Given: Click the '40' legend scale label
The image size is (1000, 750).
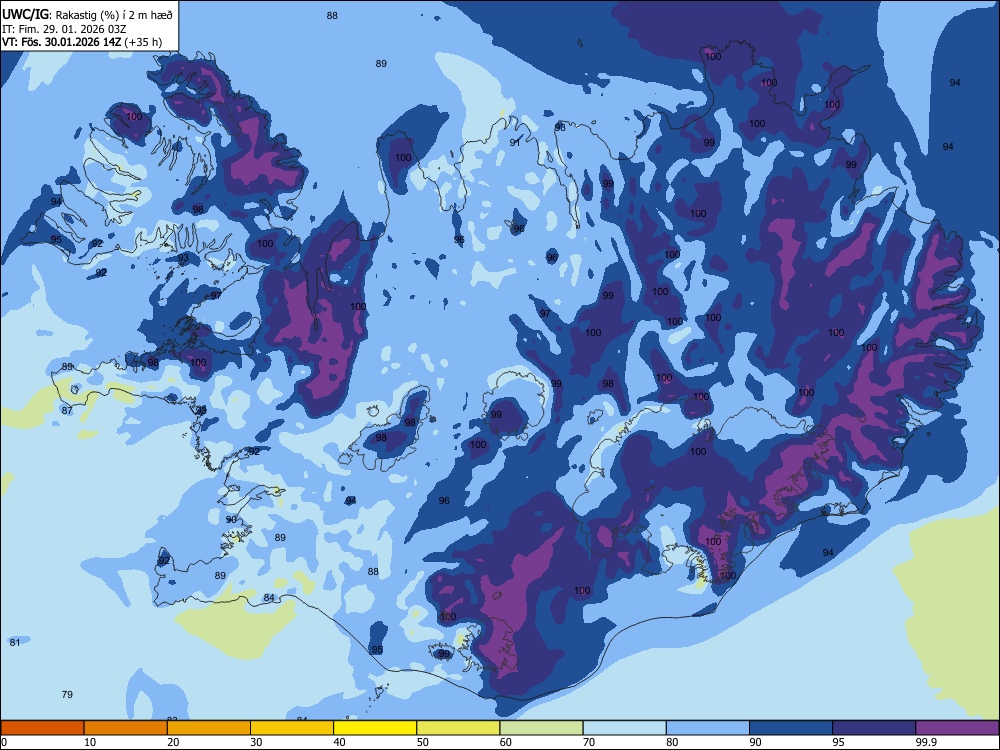Looking at the screenshot, I should 339,742.
